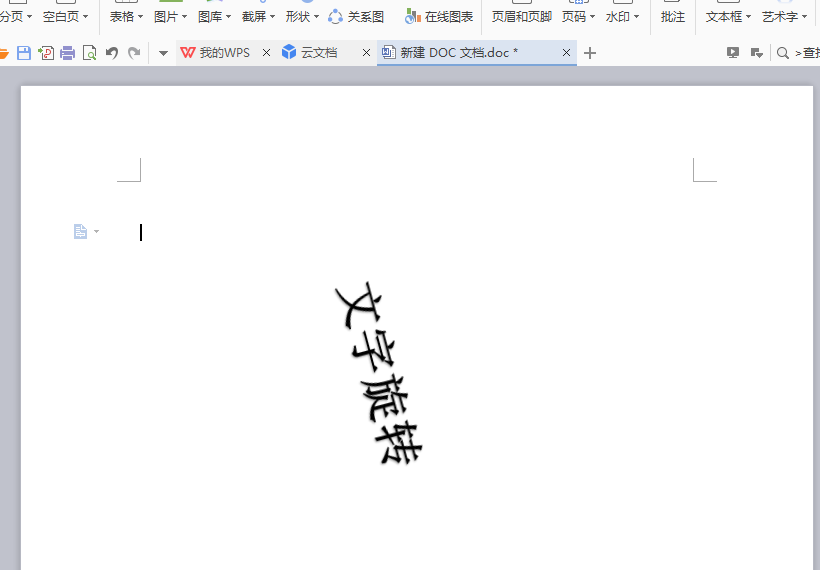Open the 在线图表 online chart tool
The image size is (820, 570).
click(439, 17)
